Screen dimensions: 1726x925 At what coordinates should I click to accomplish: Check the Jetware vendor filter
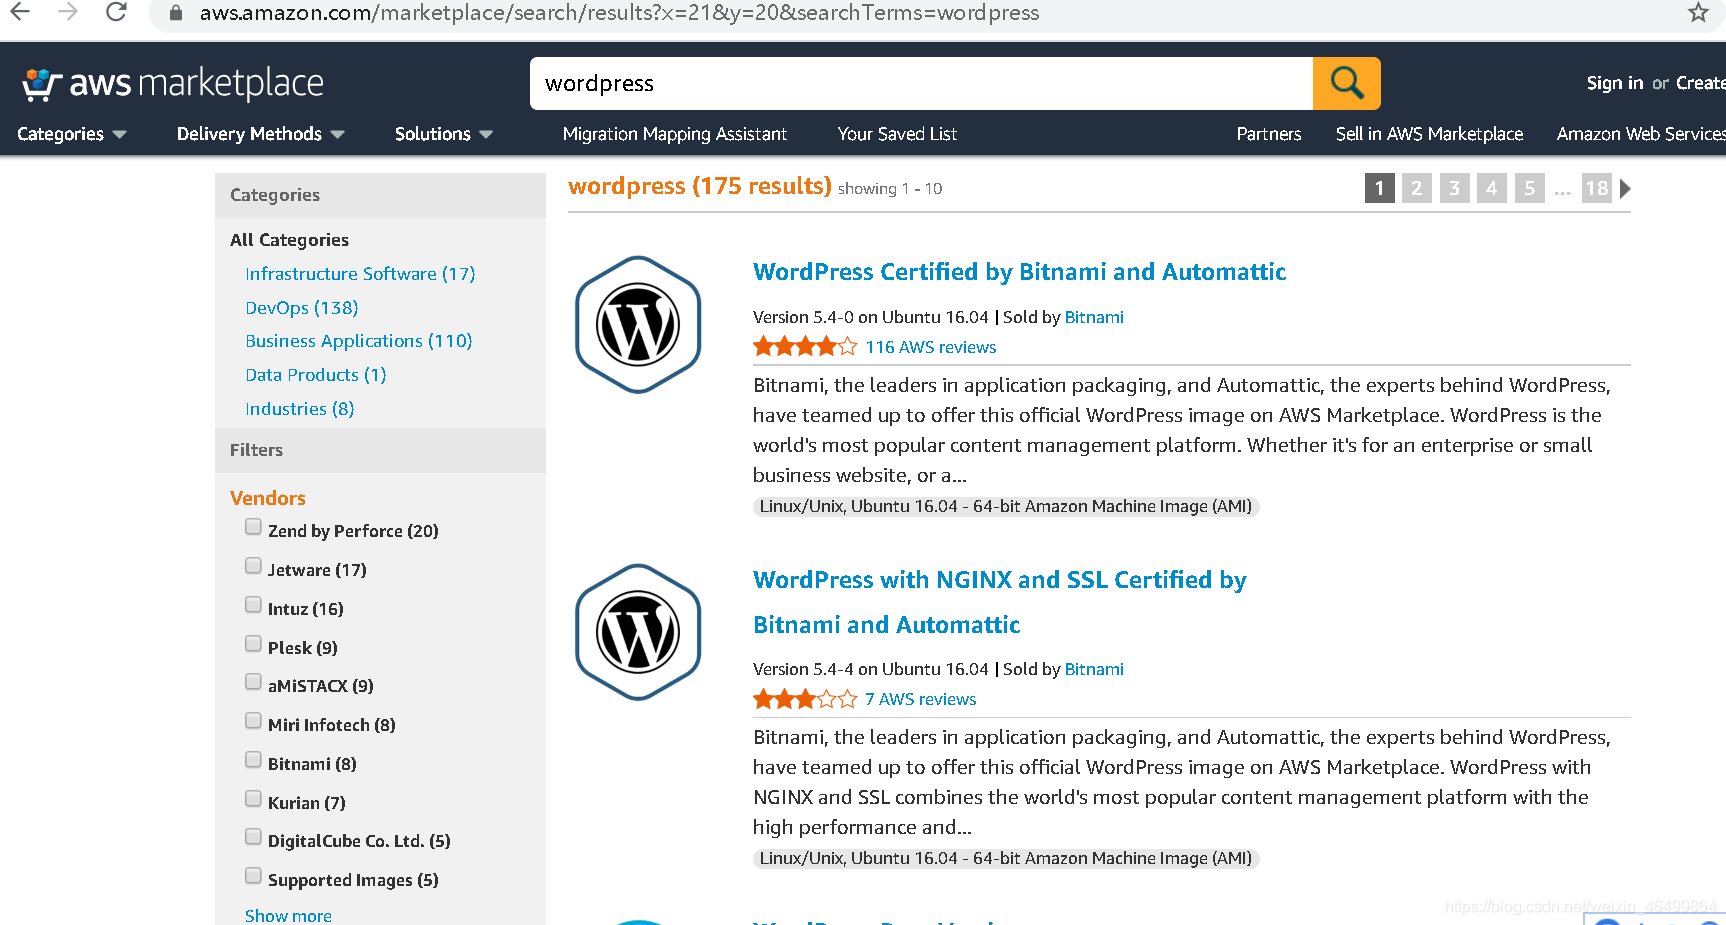point(253,566)
